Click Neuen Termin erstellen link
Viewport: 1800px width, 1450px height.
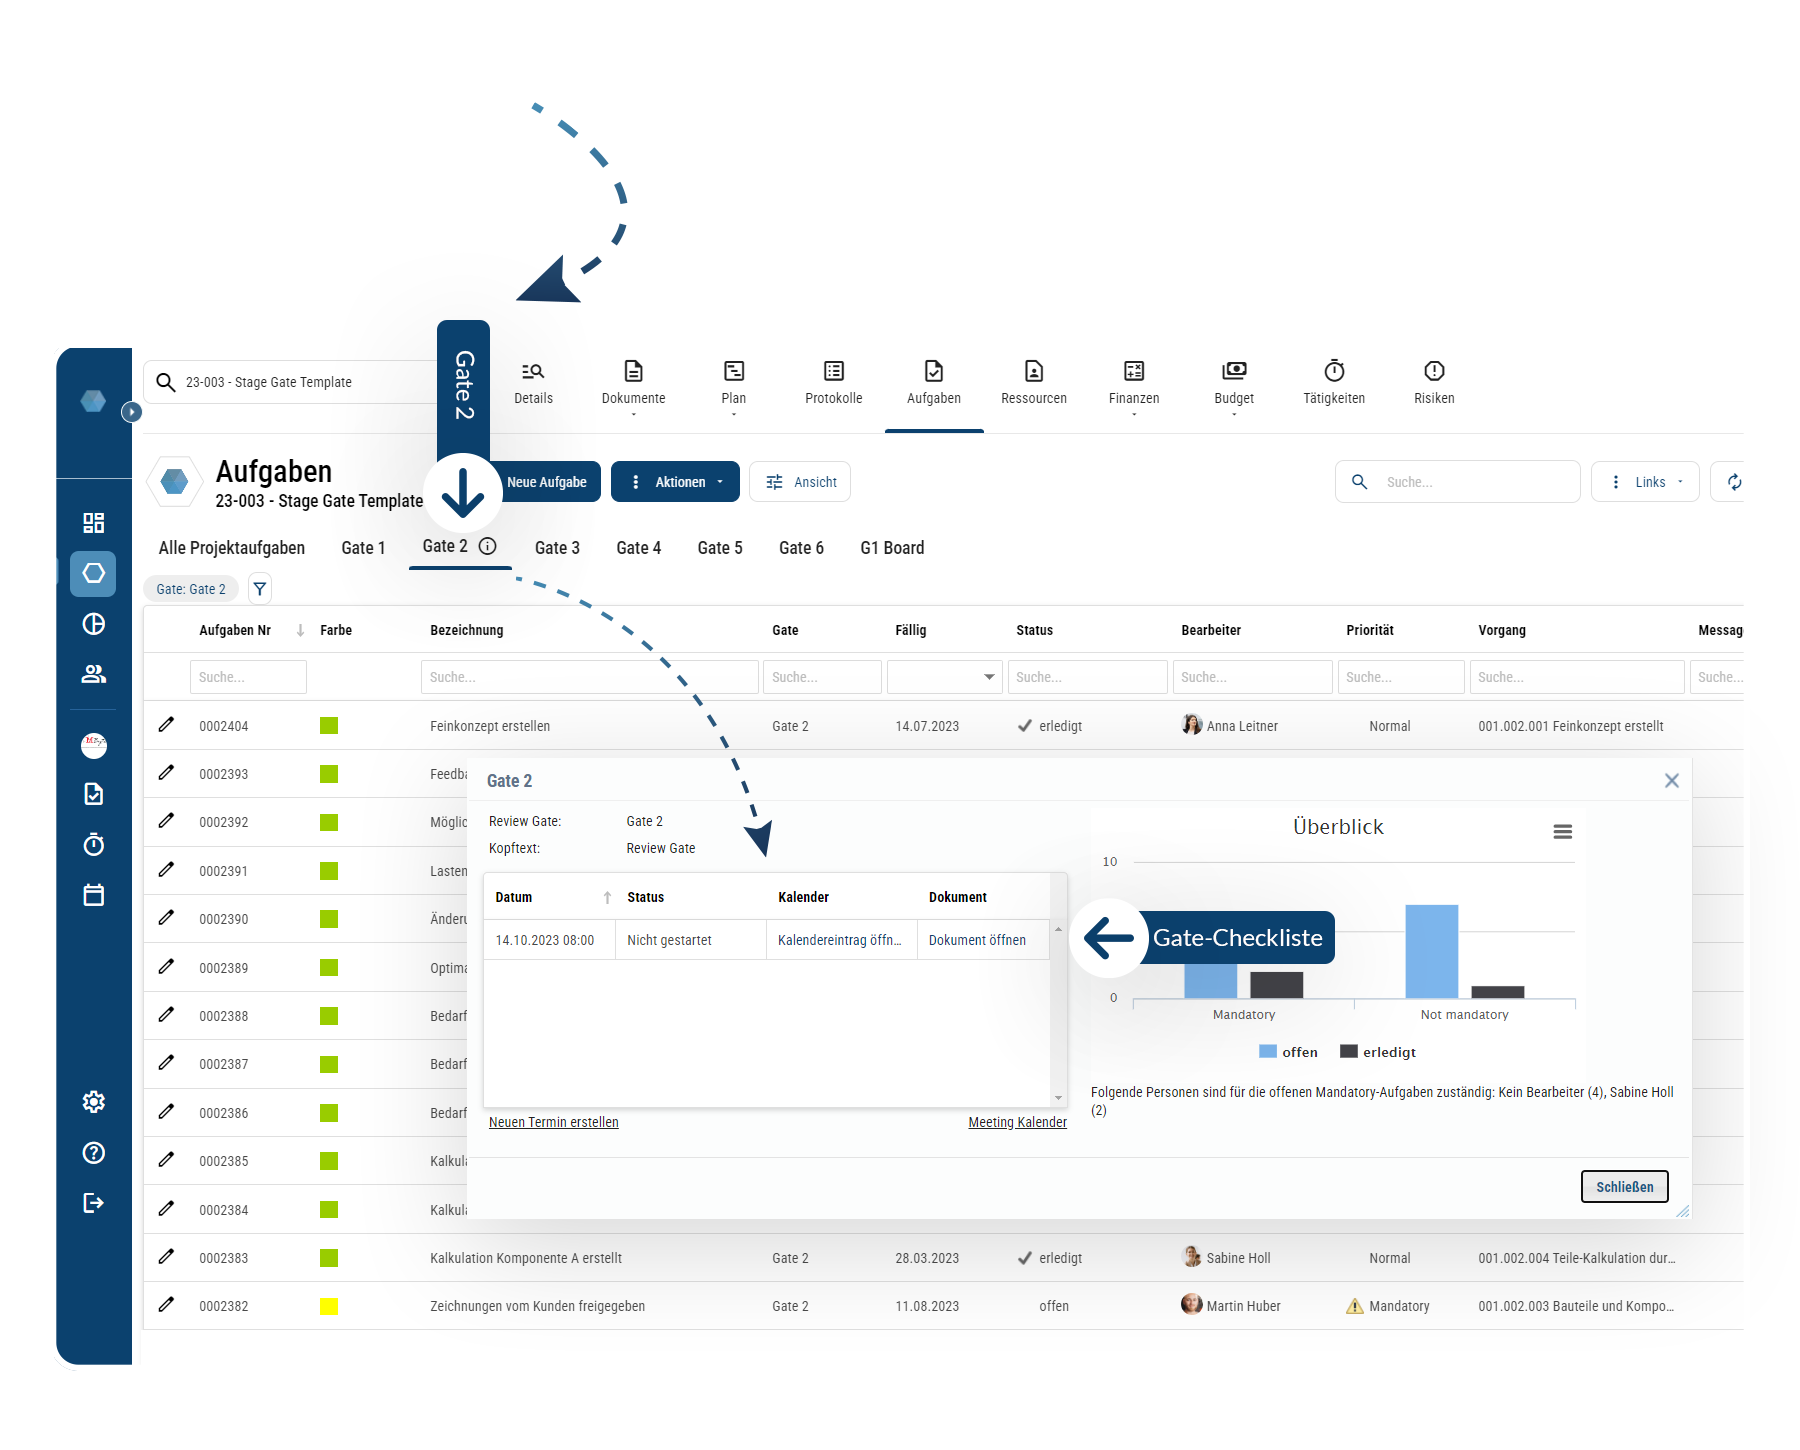pos(553,1122)
